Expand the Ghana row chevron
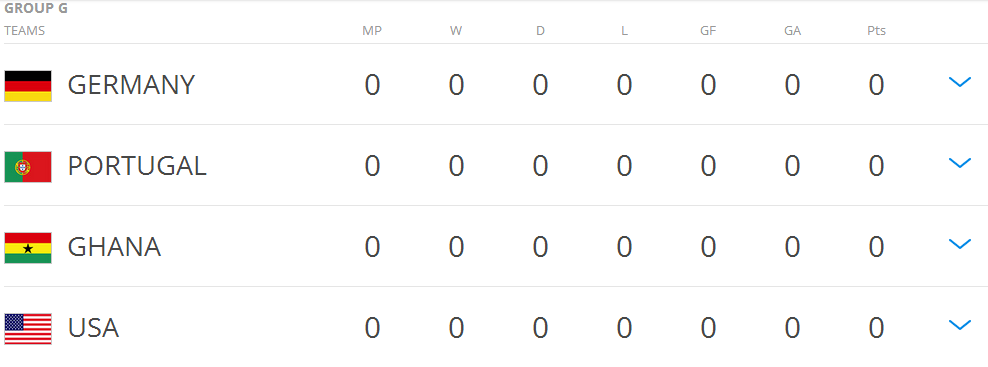The height and width of the screenshot is (367, 988). pos(960,244)
